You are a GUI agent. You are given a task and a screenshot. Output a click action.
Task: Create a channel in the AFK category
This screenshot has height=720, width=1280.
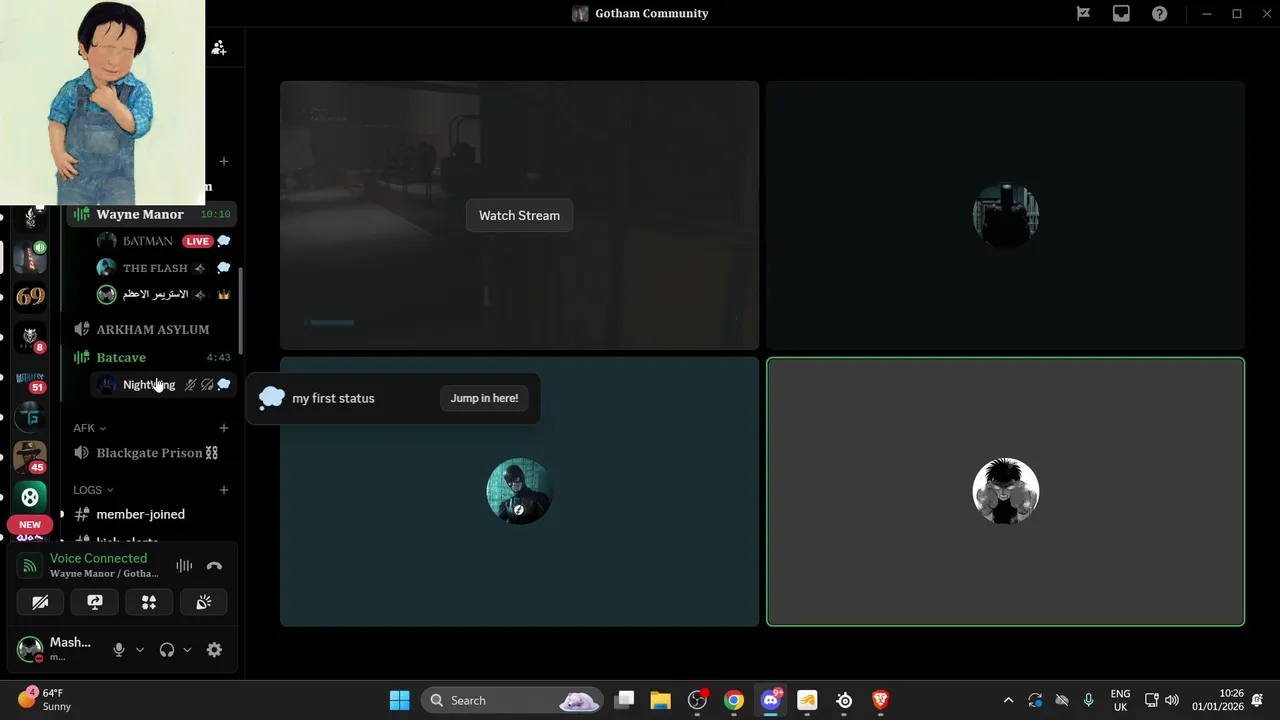click(x=224, y=428)
